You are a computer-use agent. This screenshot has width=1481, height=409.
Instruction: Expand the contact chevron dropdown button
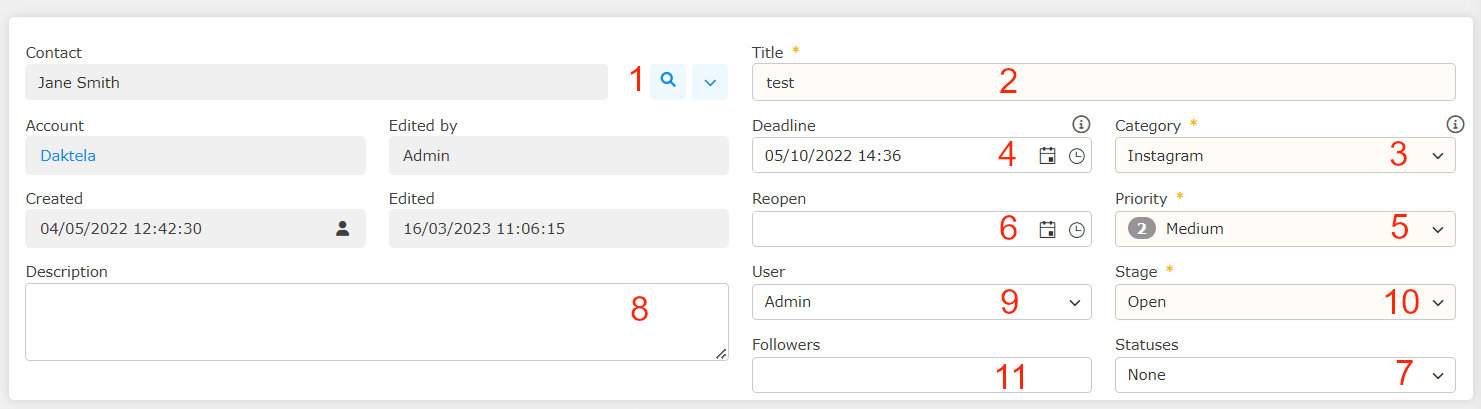(x=710, y=82)
